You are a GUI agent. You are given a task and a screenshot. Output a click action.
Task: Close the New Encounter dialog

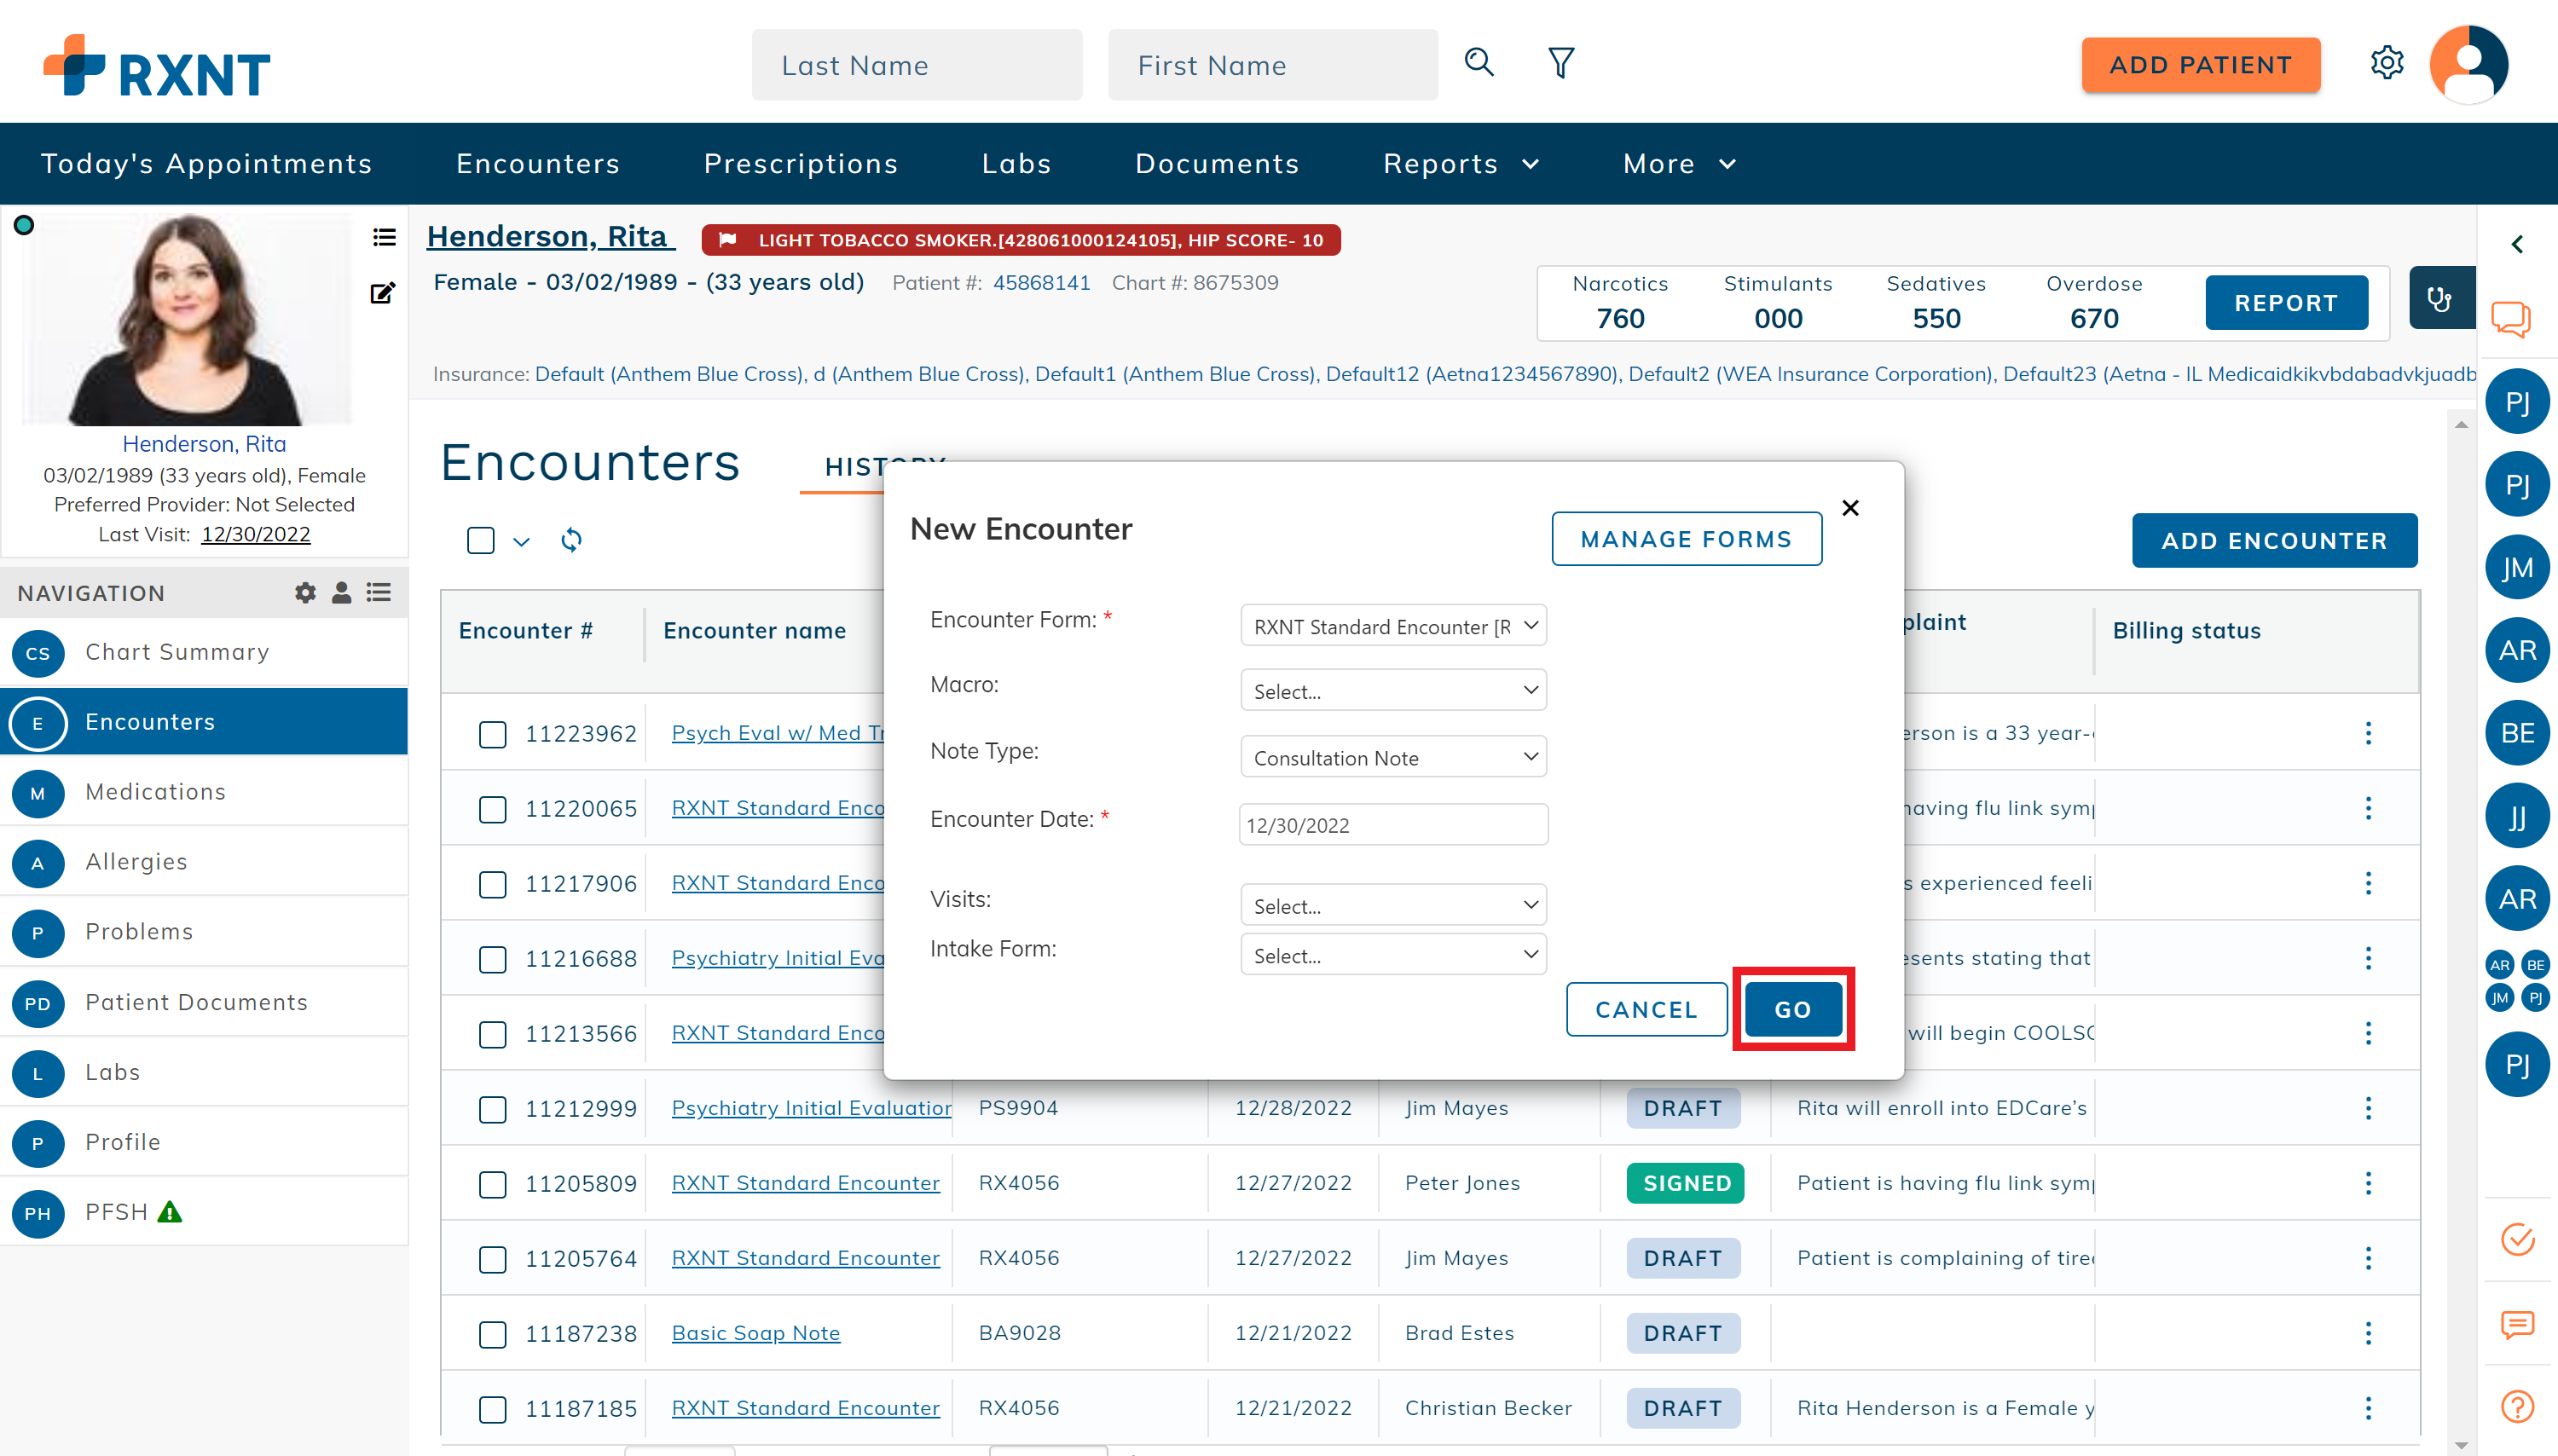[1850, 508]
